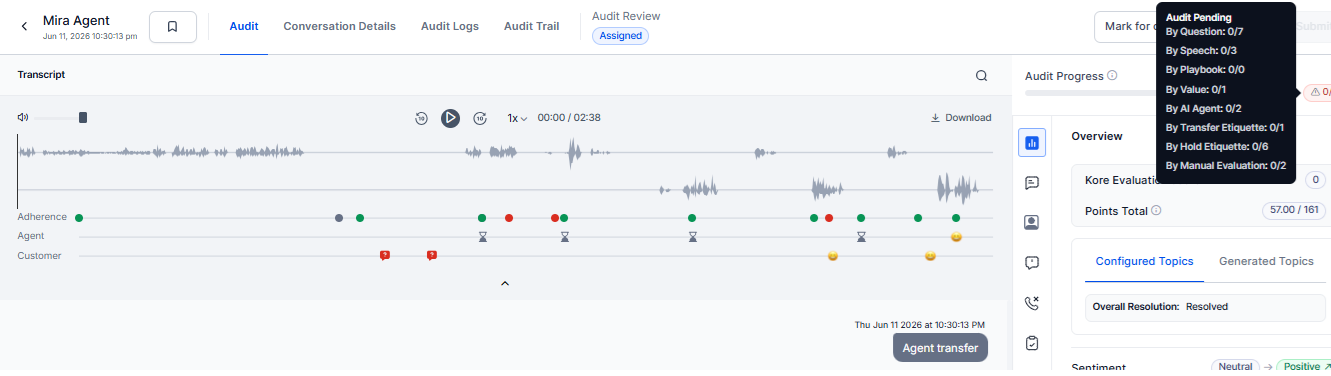Click the second red Customer question marker
This screenshot has width=1331, height=376.
coord(432,256)
